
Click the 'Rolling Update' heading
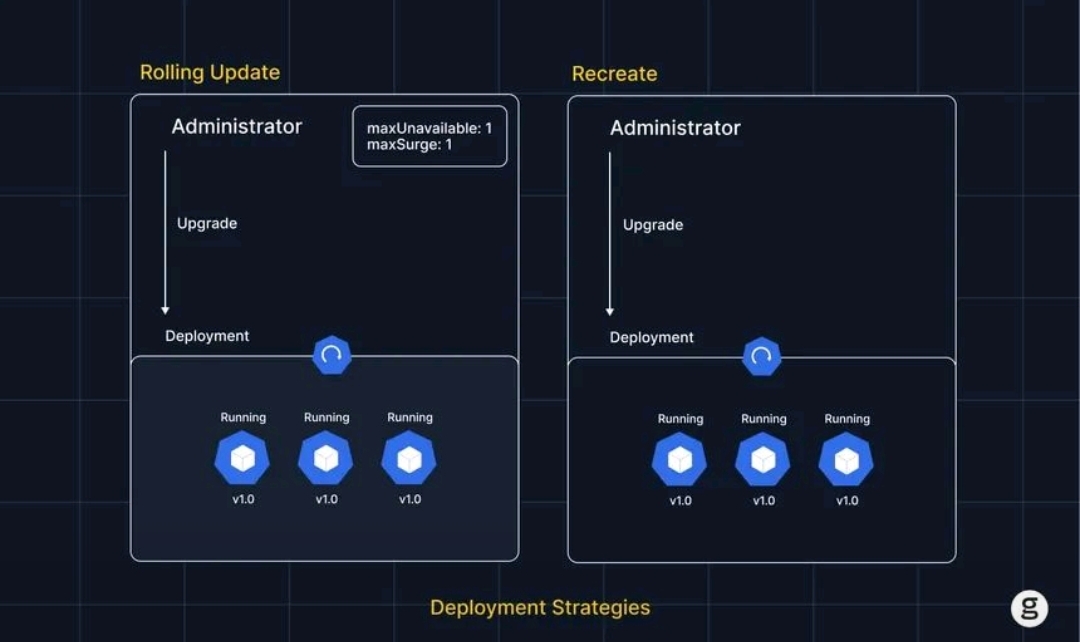(210, 73)
